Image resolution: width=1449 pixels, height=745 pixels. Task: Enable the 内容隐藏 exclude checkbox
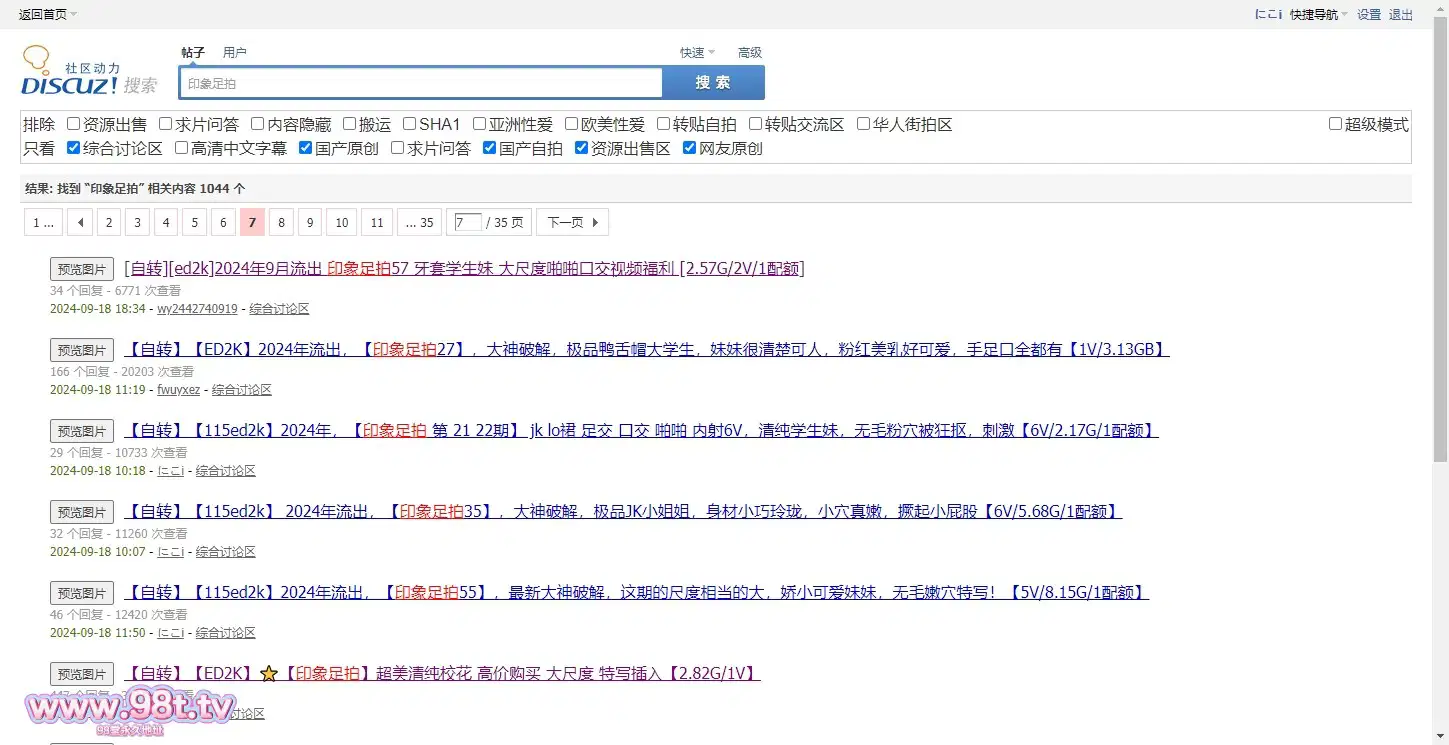257,124
